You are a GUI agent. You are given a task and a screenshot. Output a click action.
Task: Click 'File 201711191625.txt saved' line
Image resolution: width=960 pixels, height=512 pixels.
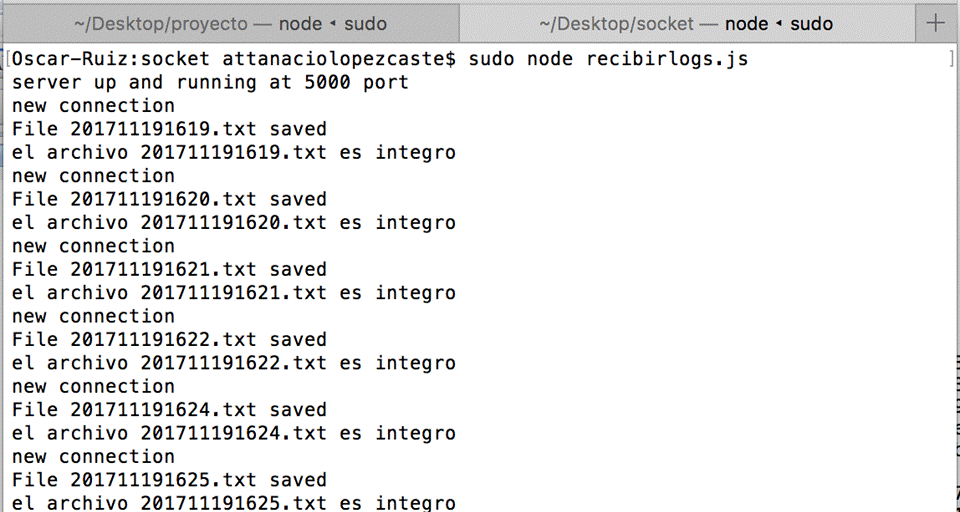(x=169, y=480)
